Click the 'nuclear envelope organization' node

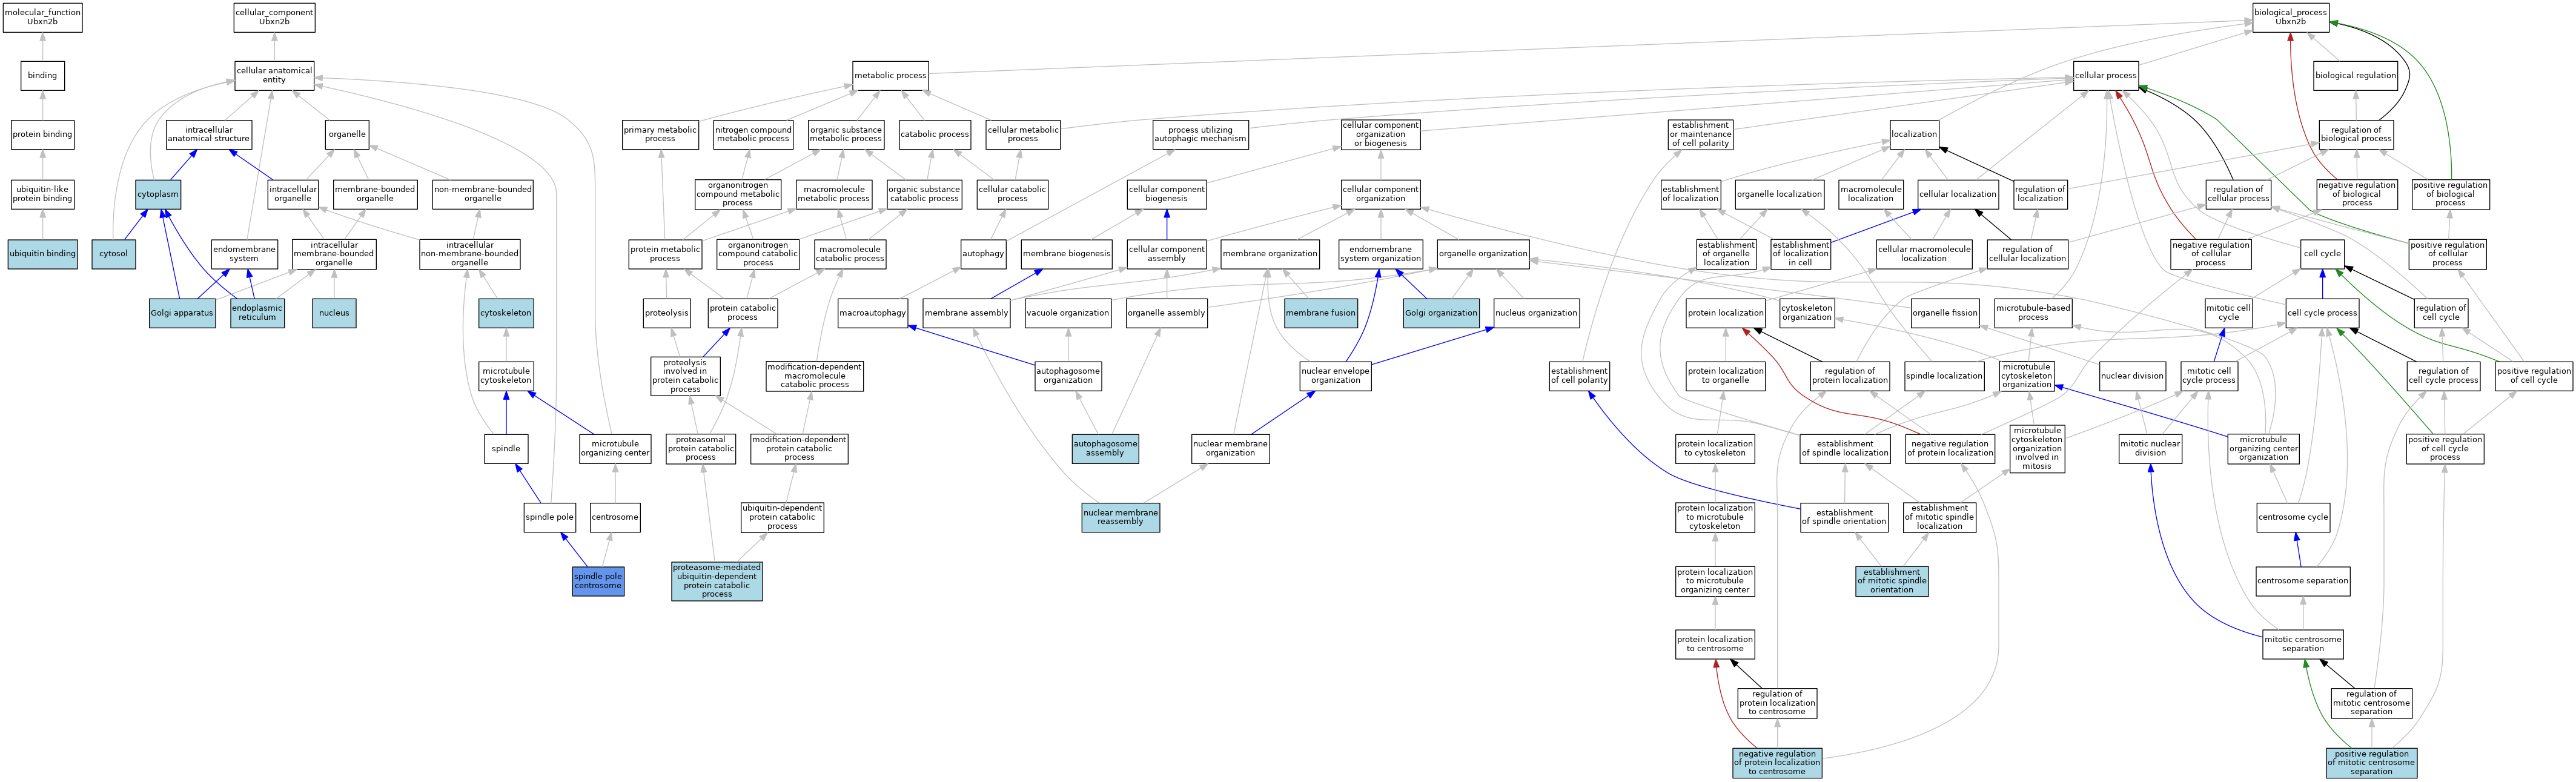[1335, 376]
